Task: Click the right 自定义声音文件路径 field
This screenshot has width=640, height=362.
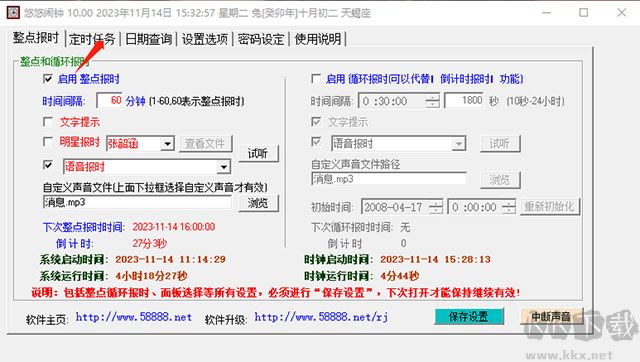Action: point(389,179)
